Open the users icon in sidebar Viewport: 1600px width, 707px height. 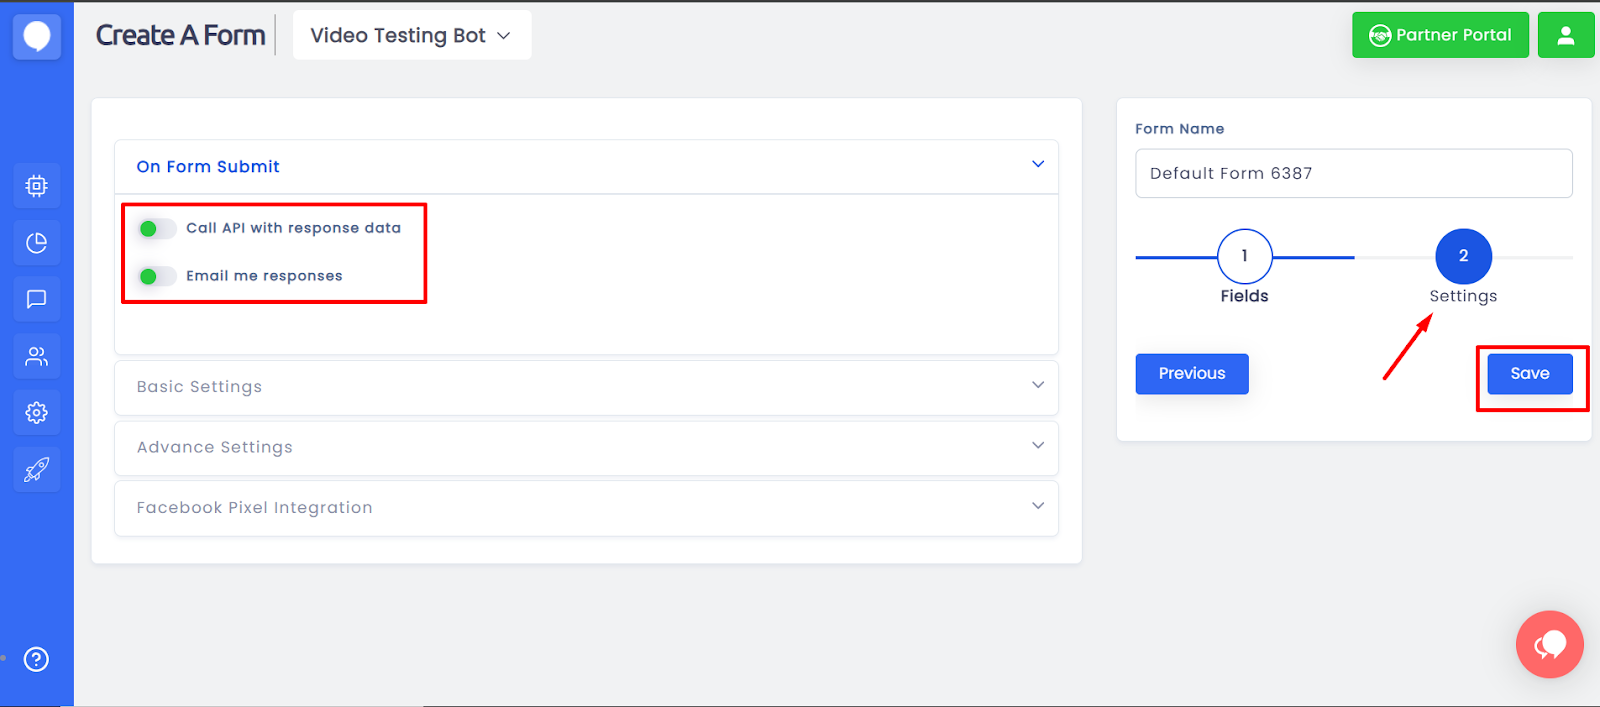[x=37, y=356]
